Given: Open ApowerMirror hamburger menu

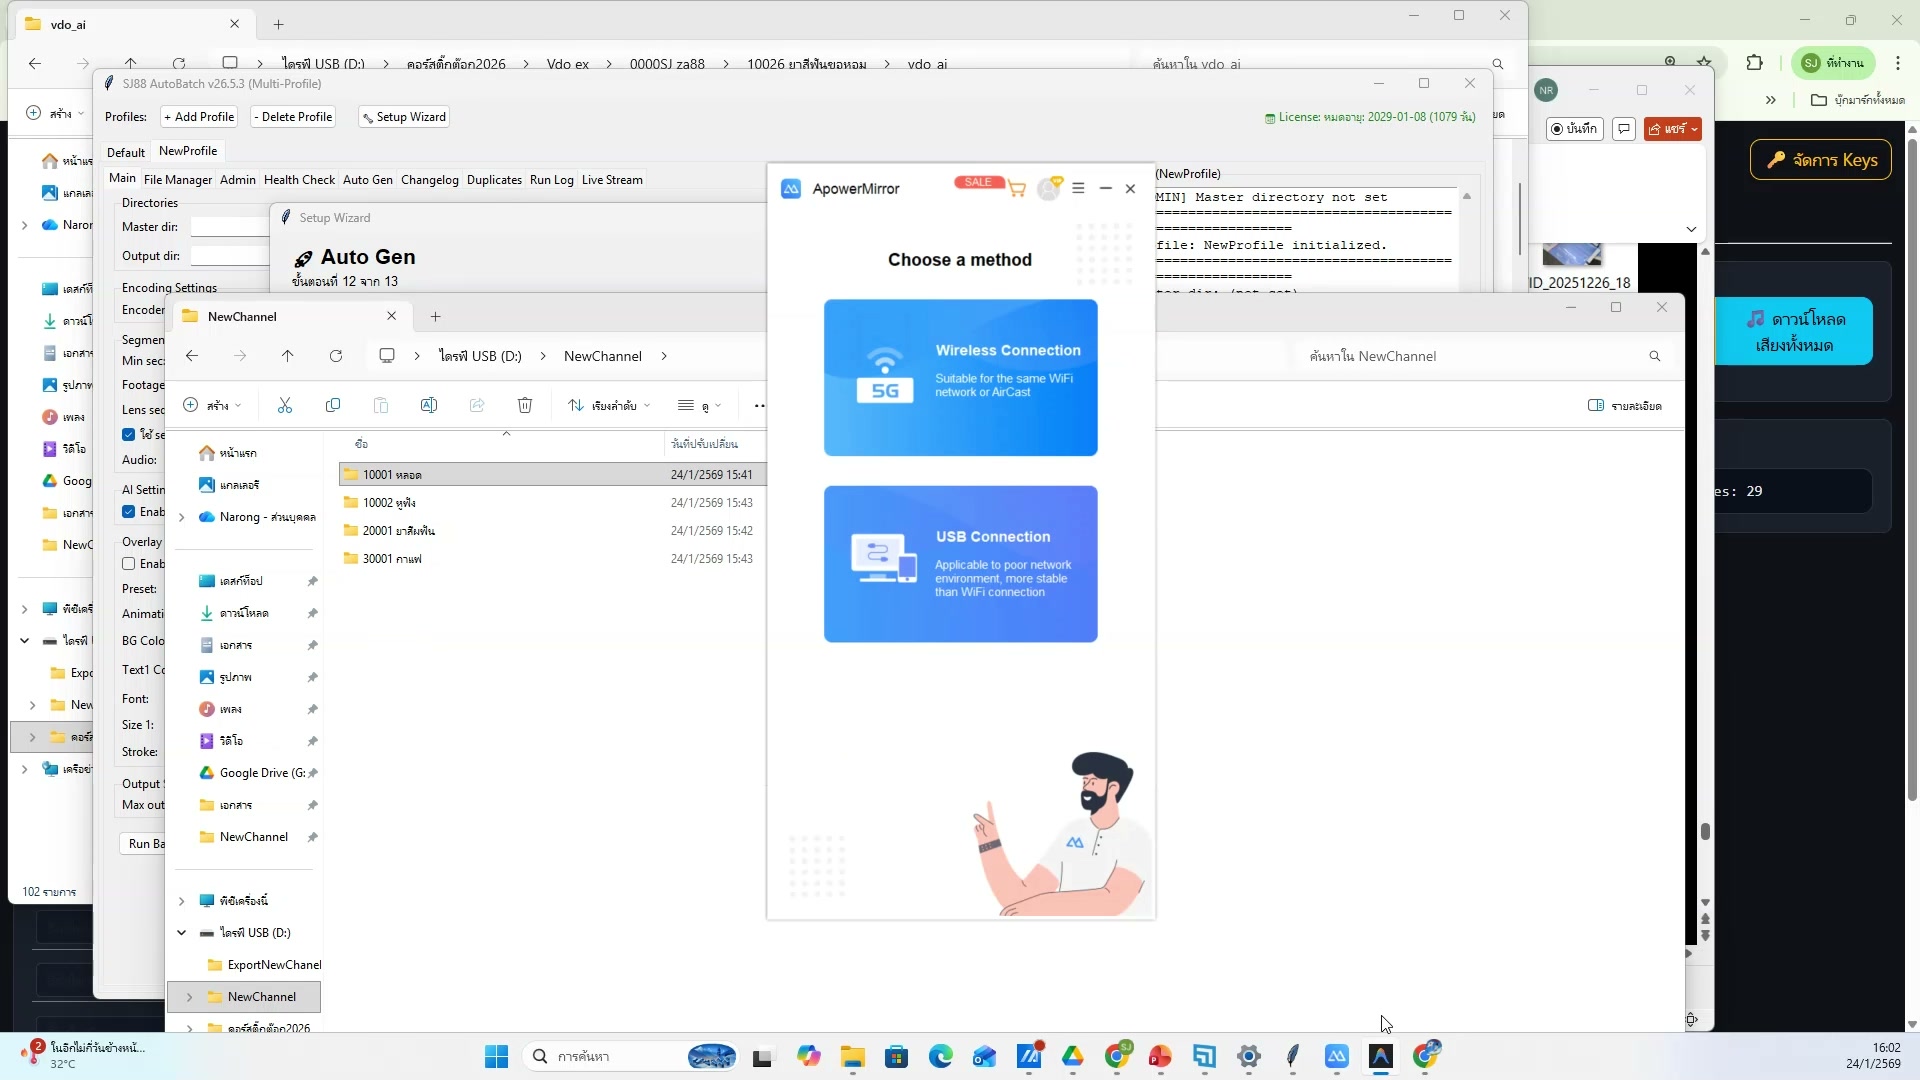Looking at the screenshot, I should point(1078,188).
